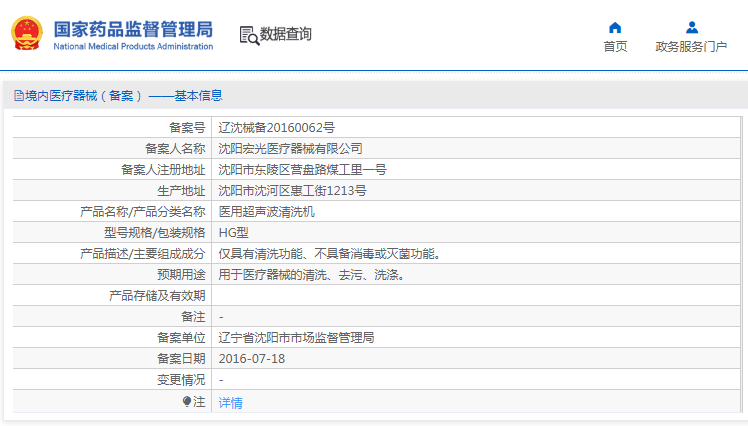Click 数据查询 text label

tap(285, 34)
